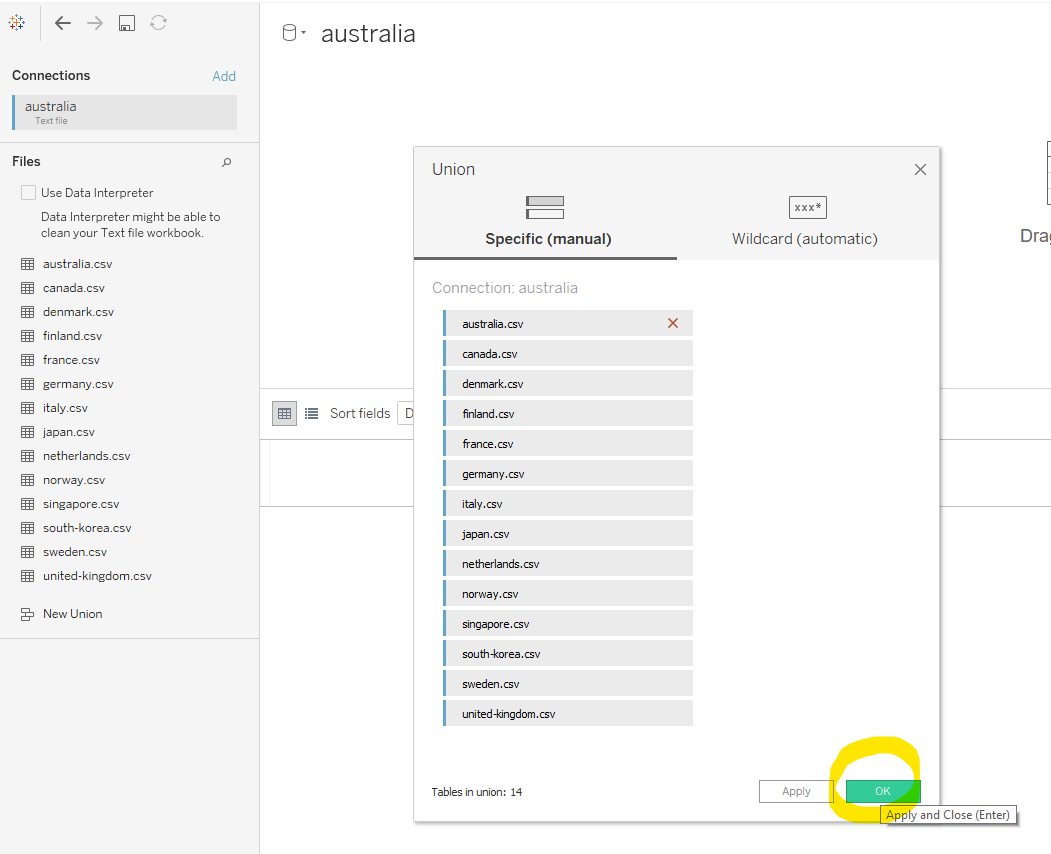
Task: Click the Save icon in the toolbar
Action: (126, 22)
